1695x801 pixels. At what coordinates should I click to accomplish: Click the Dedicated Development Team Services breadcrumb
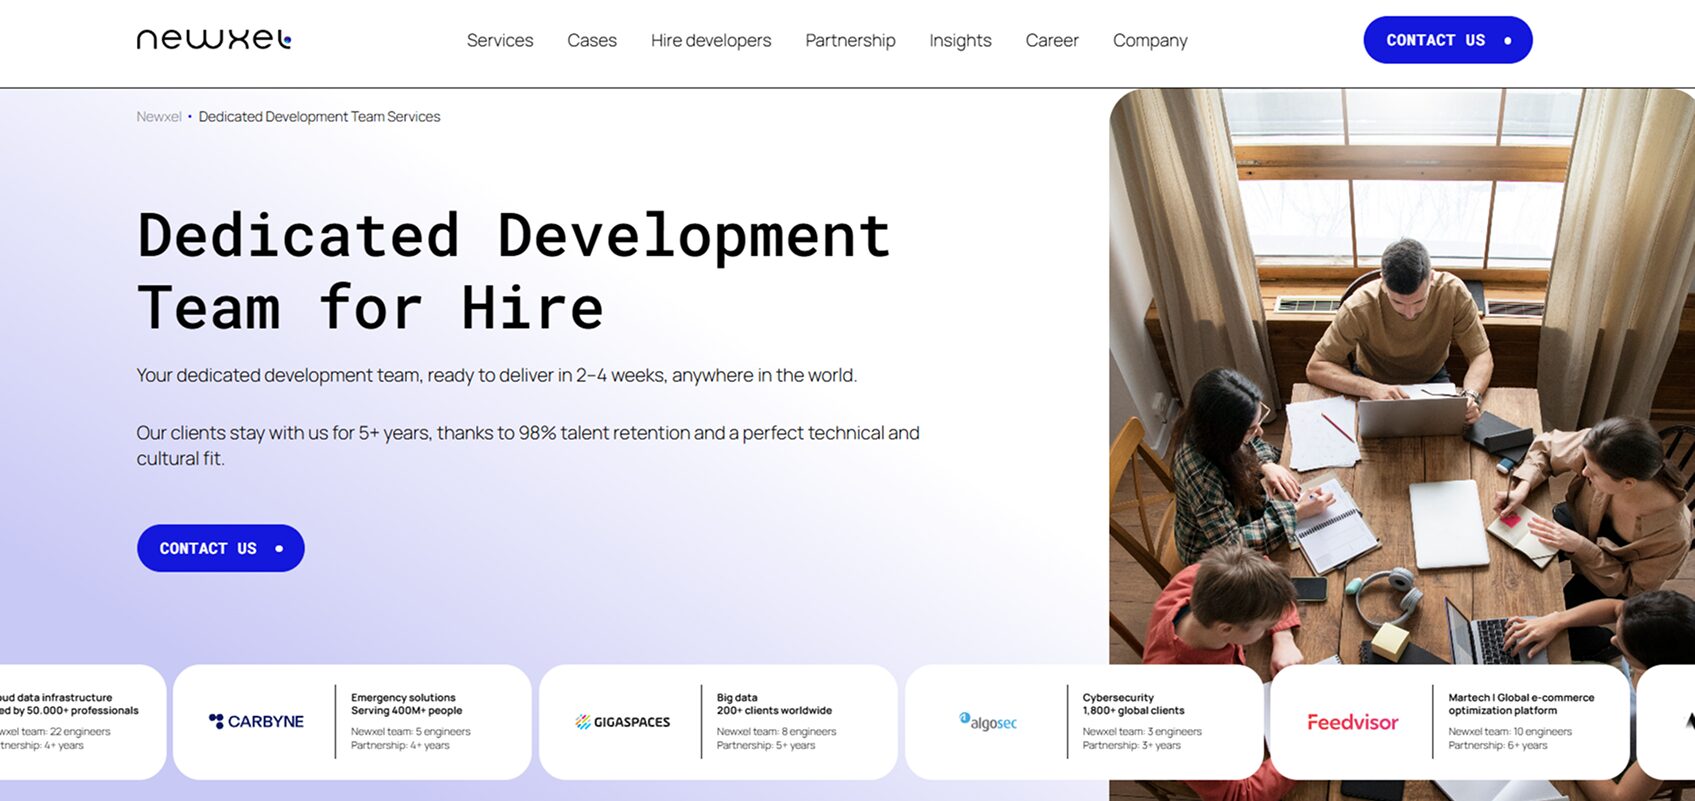click(x=319, y=117)
